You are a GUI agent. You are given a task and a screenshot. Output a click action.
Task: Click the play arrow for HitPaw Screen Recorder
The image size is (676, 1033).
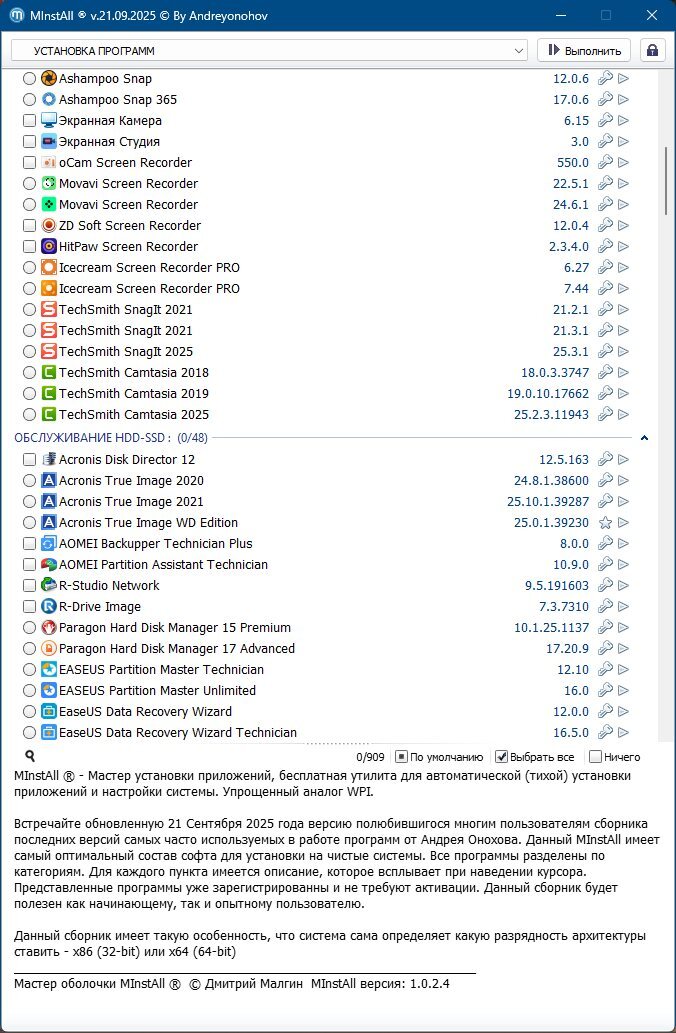[x=624, y=247]
